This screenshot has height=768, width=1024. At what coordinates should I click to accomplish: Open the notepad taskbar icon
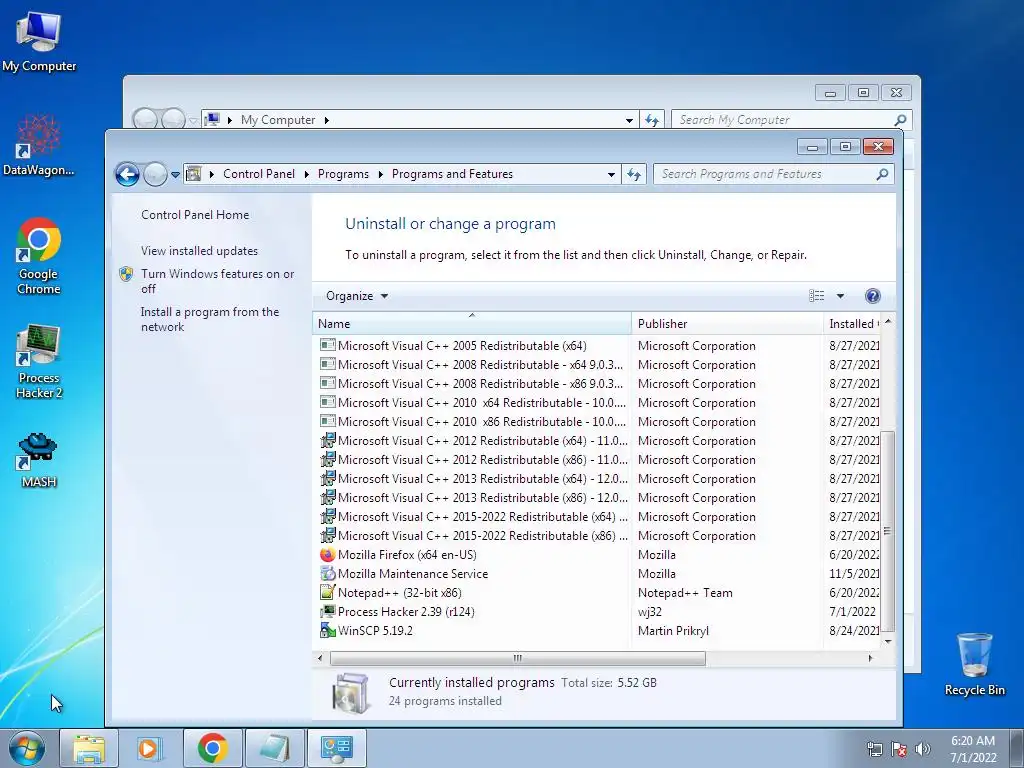tap(274, 748)
